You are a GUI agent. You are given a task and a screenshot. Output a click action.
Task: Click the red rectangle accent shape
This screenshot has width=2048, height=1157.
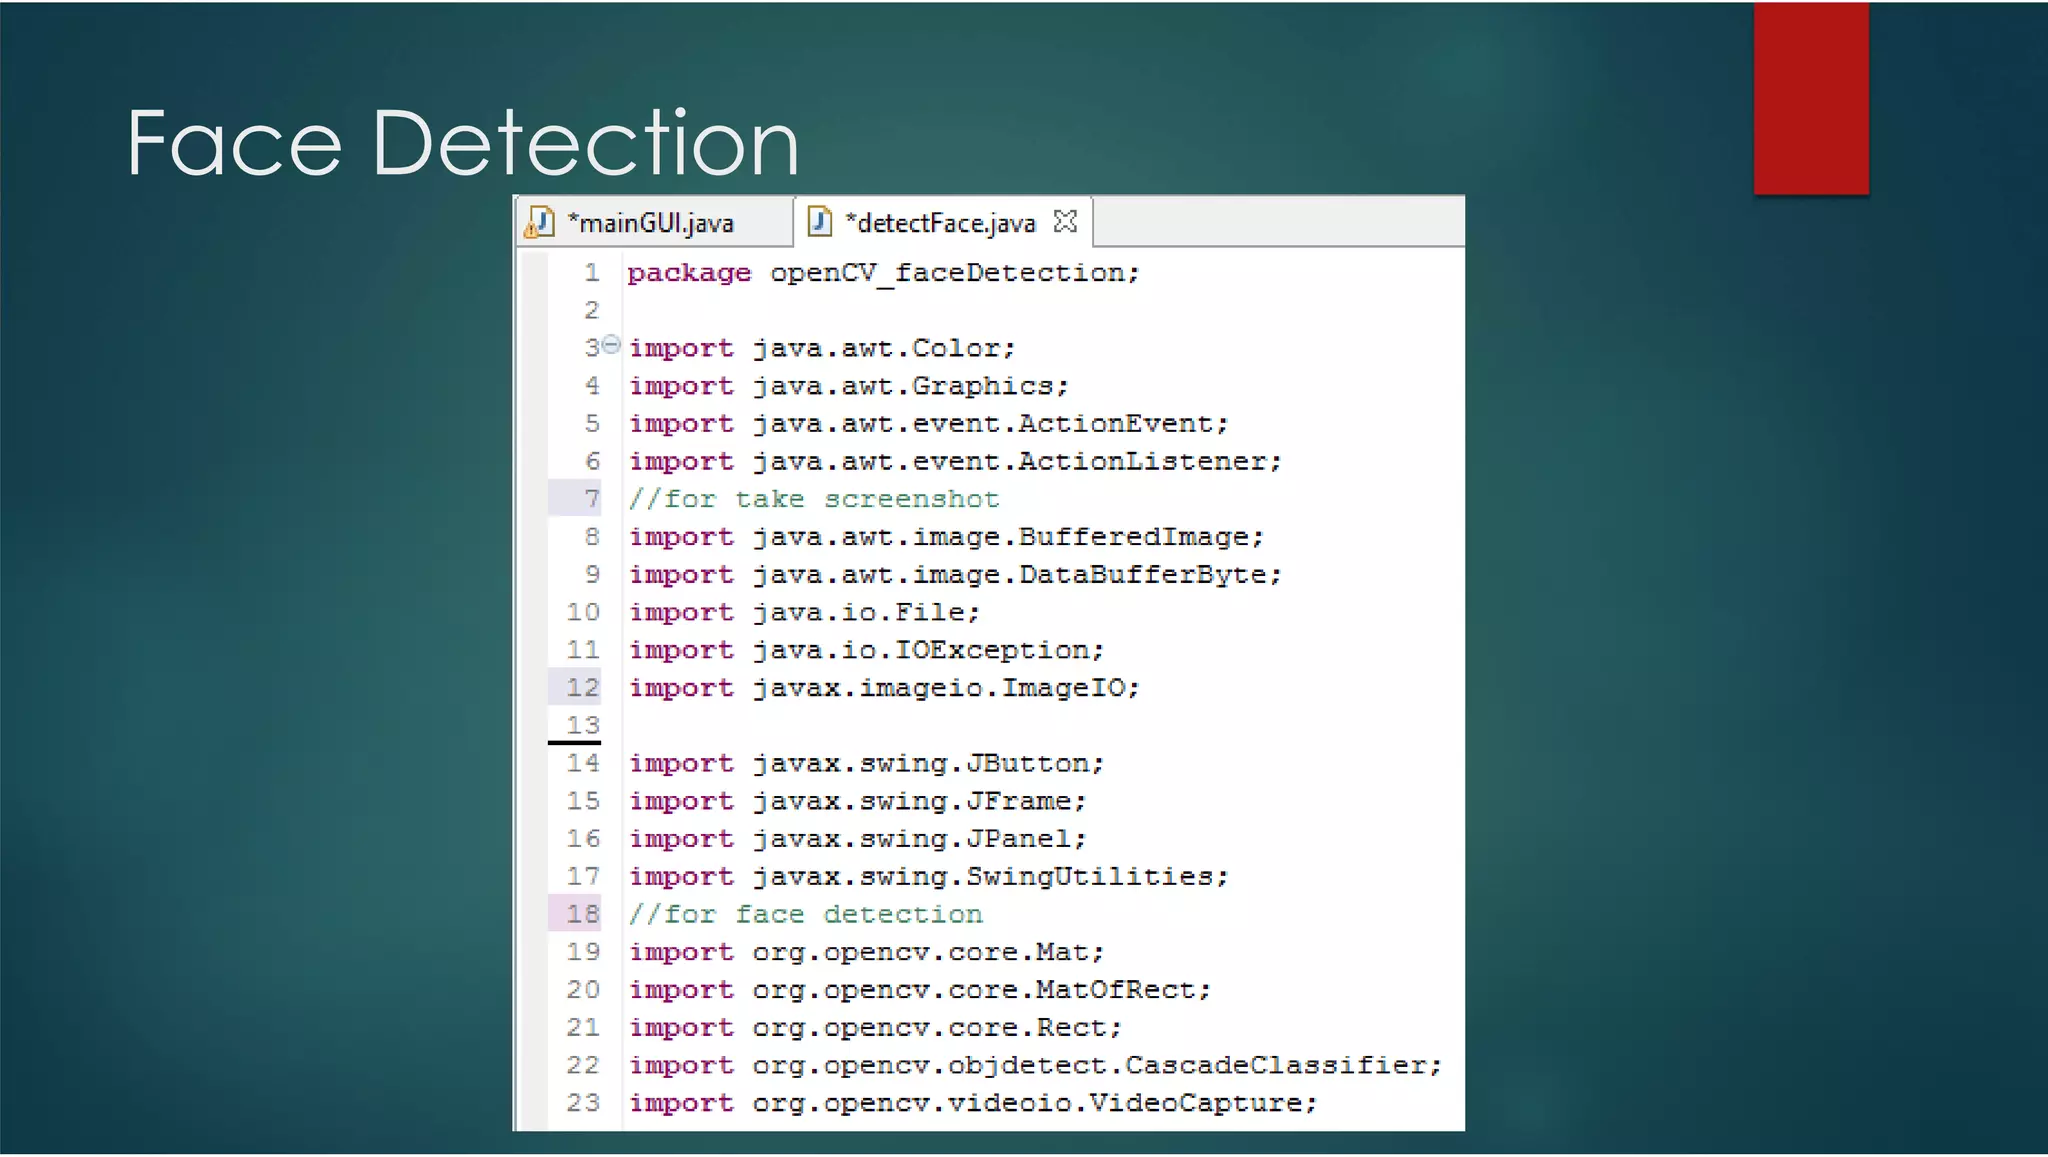tap(1810, 98)
